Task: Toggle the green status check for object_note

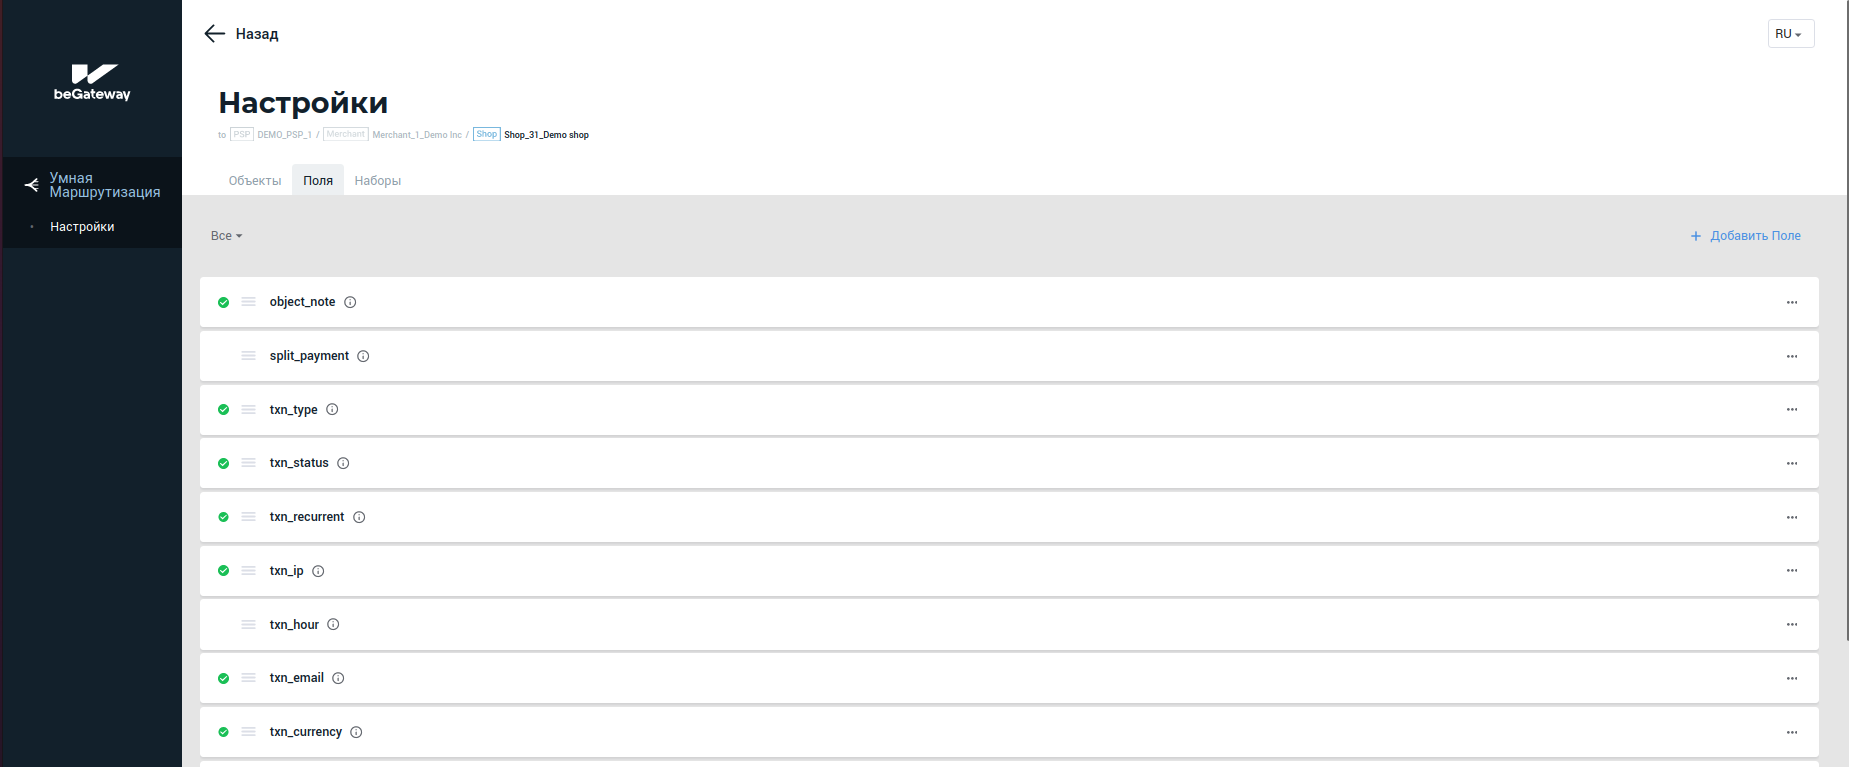Action: [x=224, y=302]
